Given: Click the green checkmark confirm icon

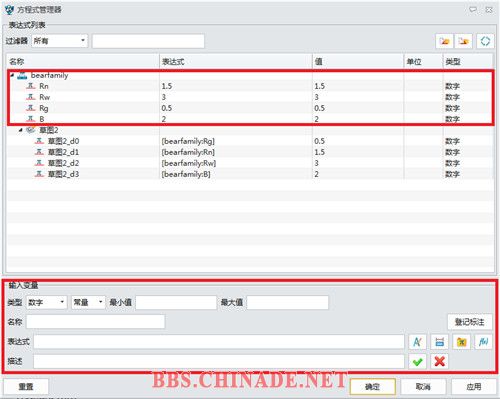Looking at the screenshot, I should pyautogui.click(x=417, y=361).
